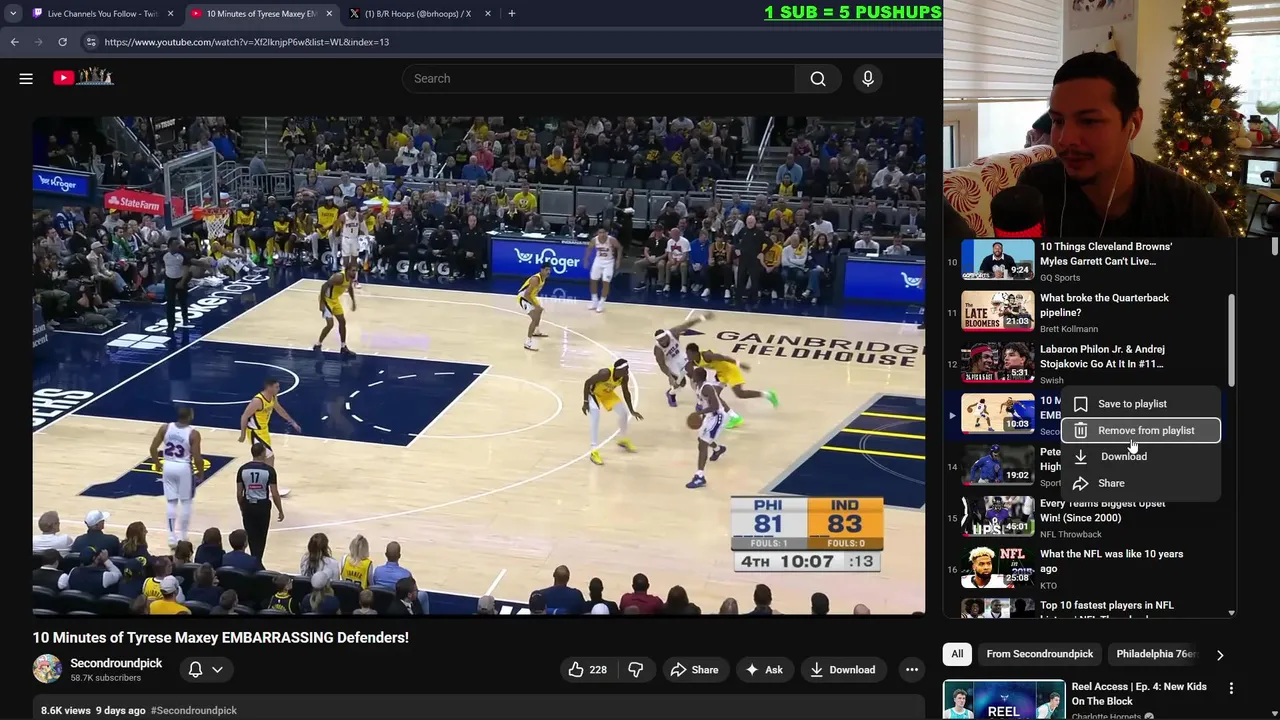Click the browser forward arrow

click(38, 42)
